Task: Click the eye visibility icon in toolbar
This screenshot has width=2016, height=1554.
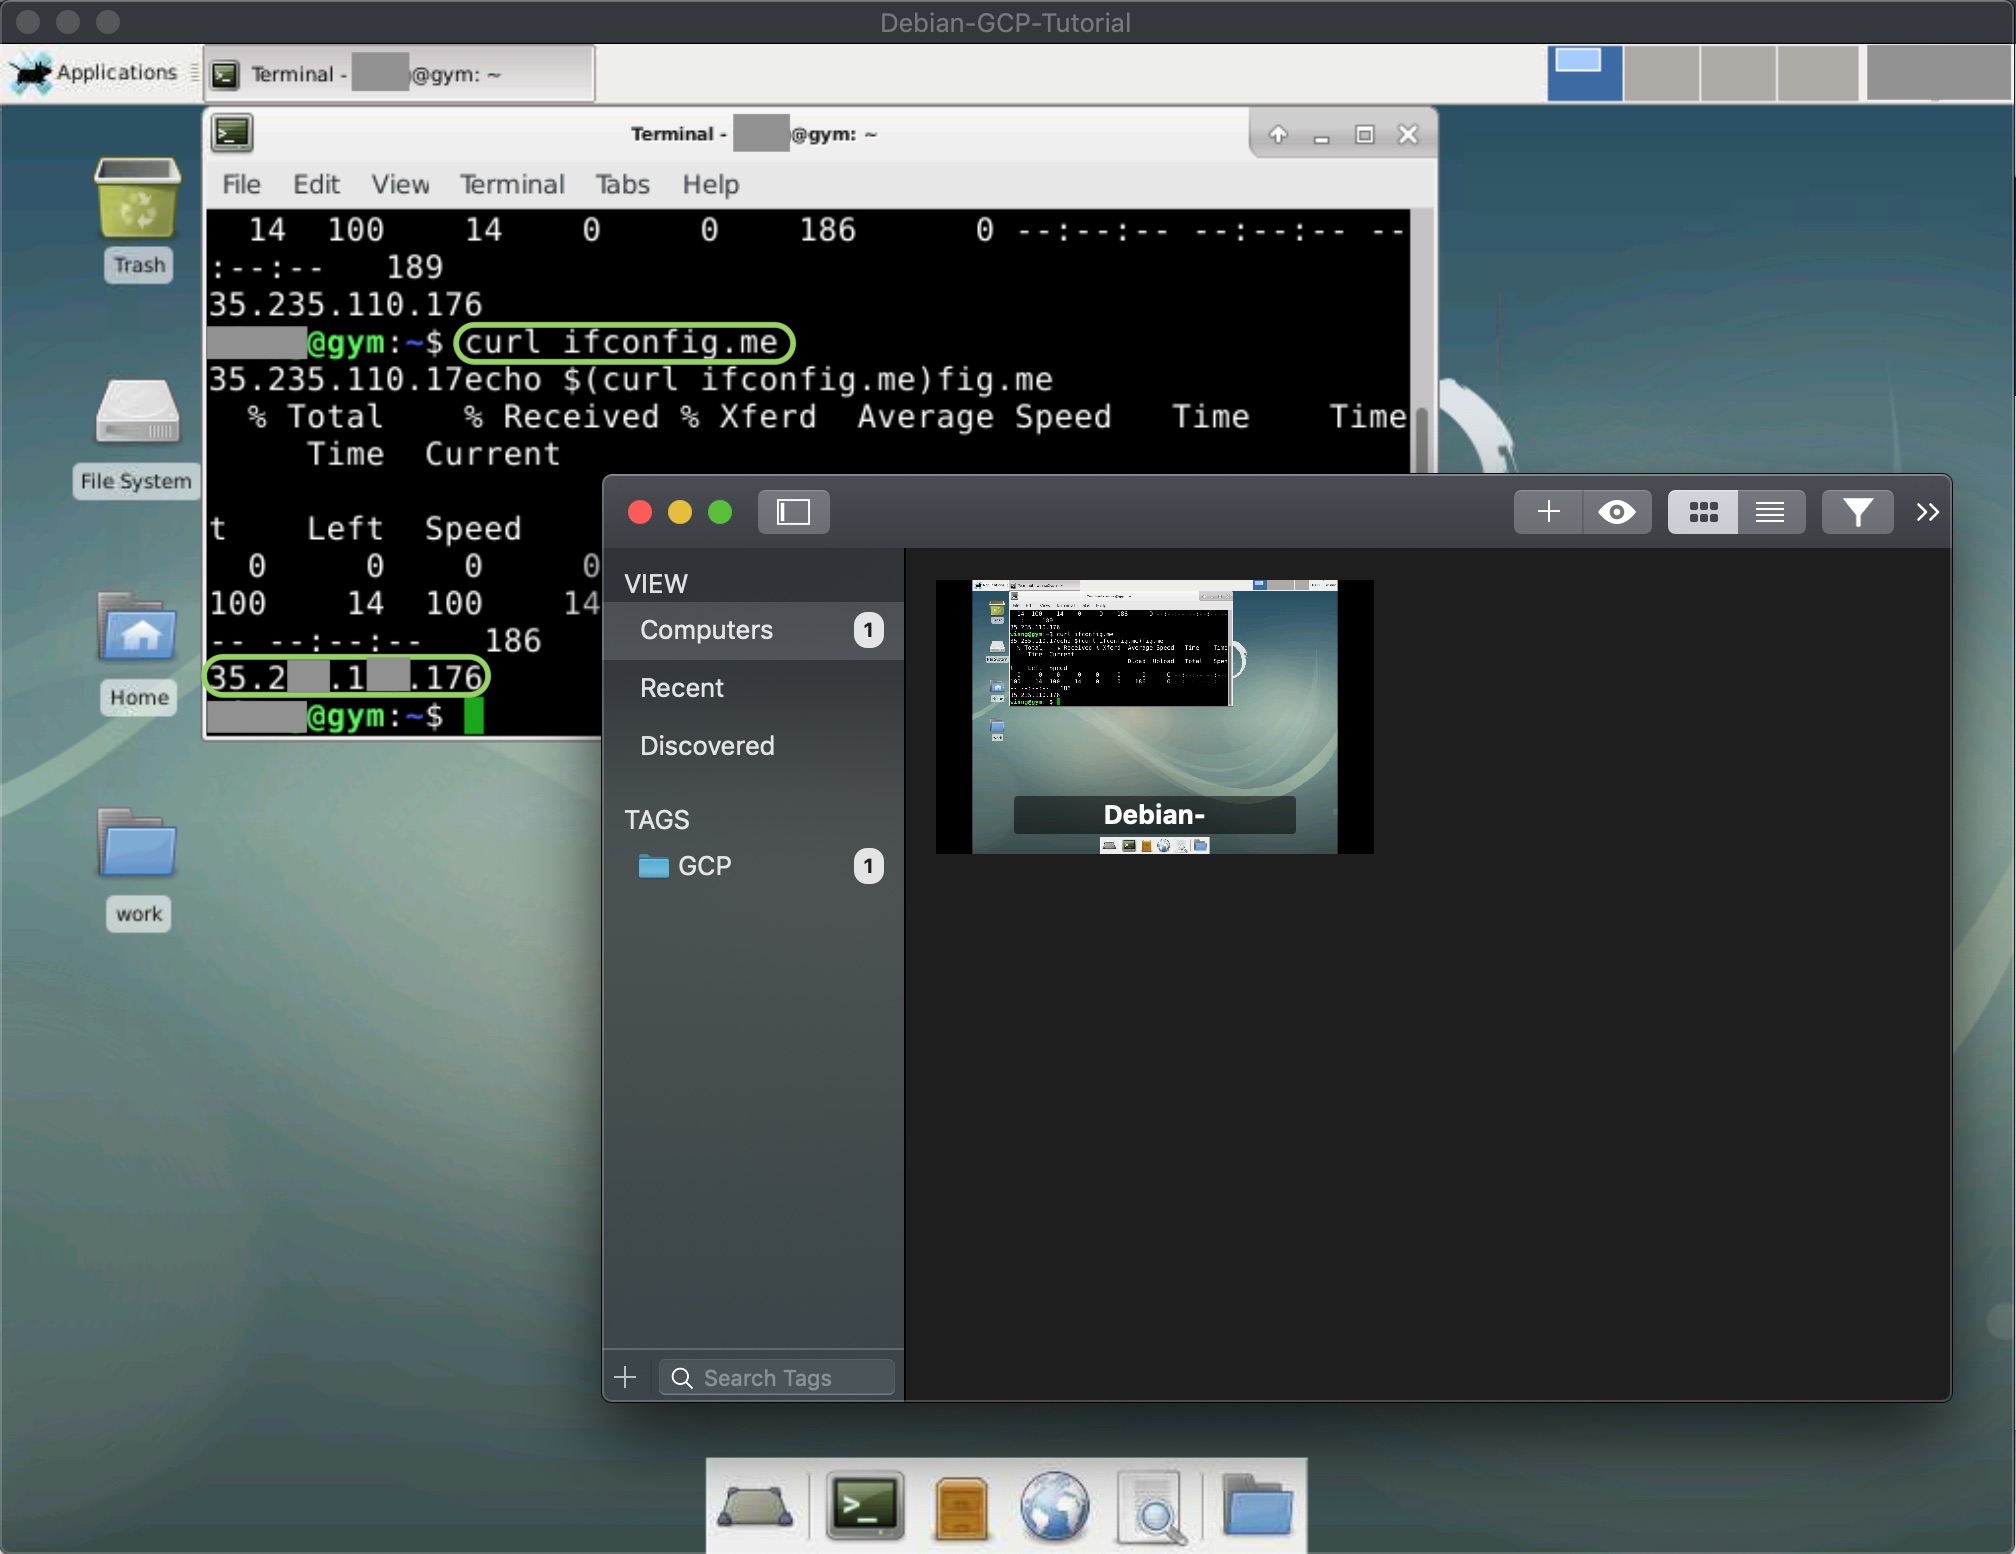Action: [1618, 511]
